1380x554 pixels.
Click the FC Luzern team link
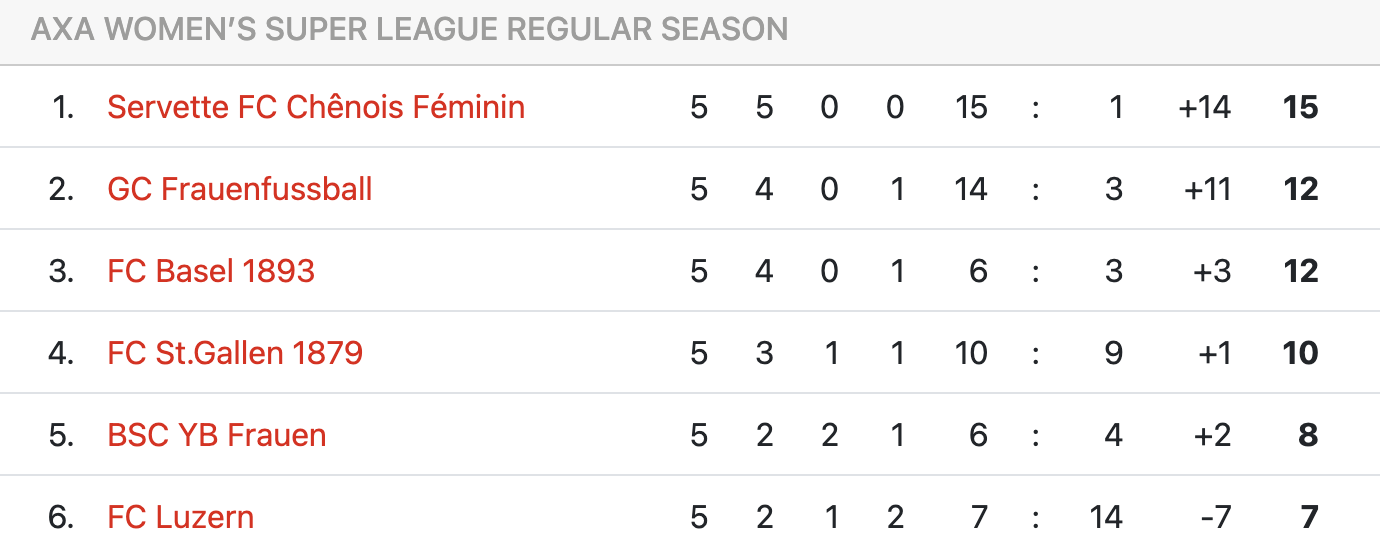pos(181,517)
